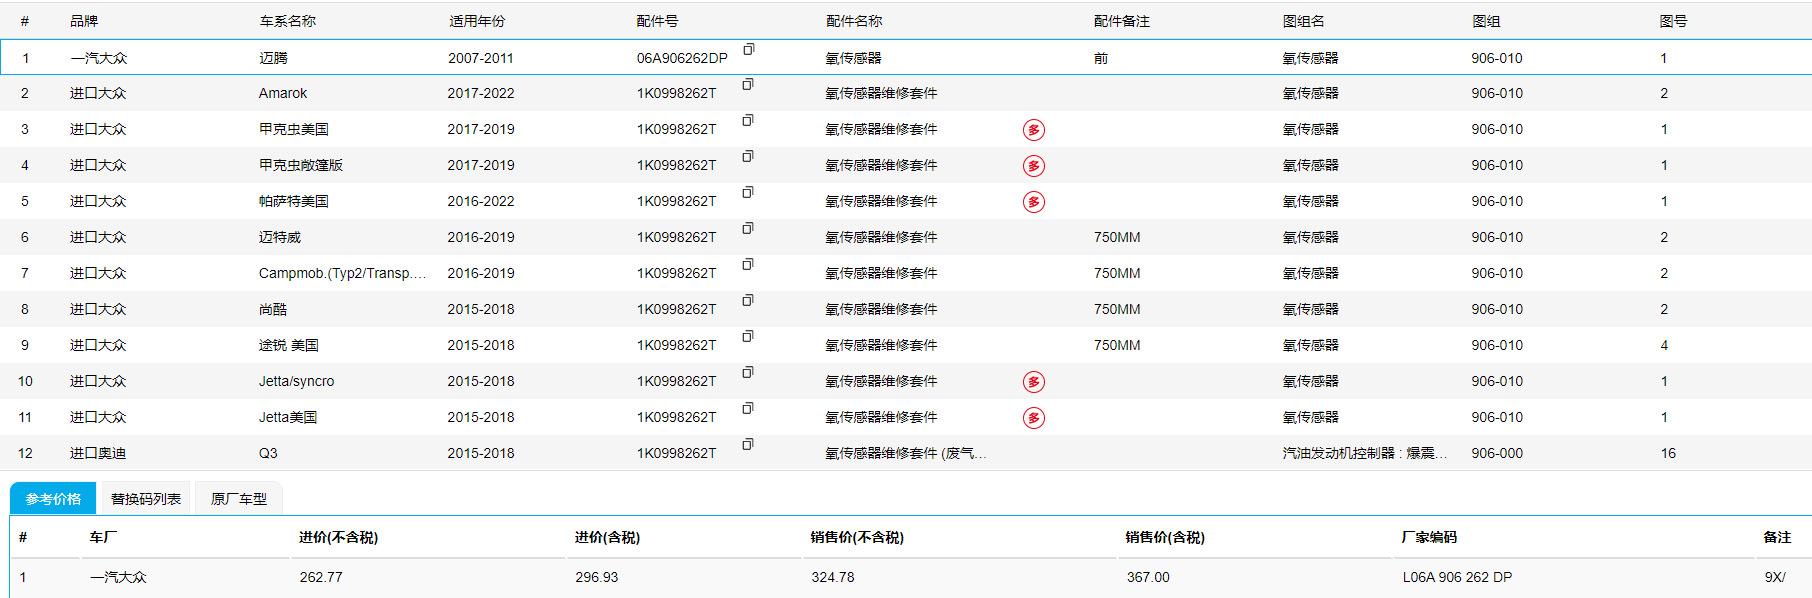Click the 配件号 column header

[657, 21]
